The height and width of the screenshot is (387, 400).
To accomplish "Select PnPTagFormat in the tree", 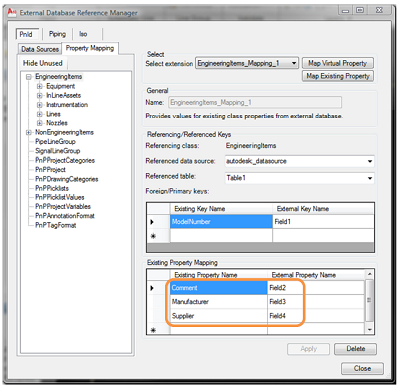I will pos(56,225).
